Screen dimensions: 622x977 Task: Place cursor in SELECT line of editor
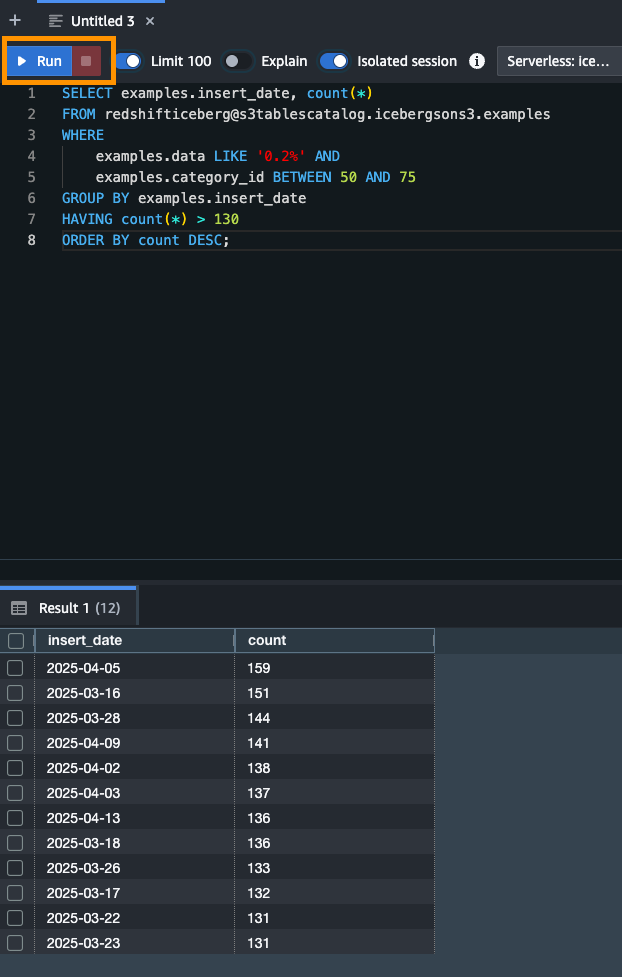point(217,93)
